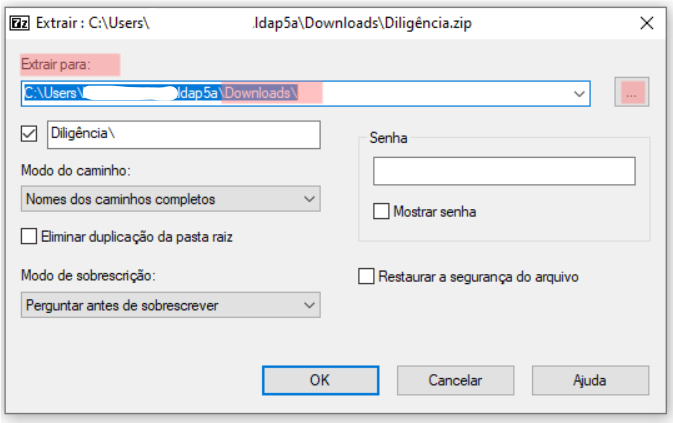The width and height of the screenshot is (673, 423).
Task: Click the 7z application icon in title bar
Action: click(20, 23)
